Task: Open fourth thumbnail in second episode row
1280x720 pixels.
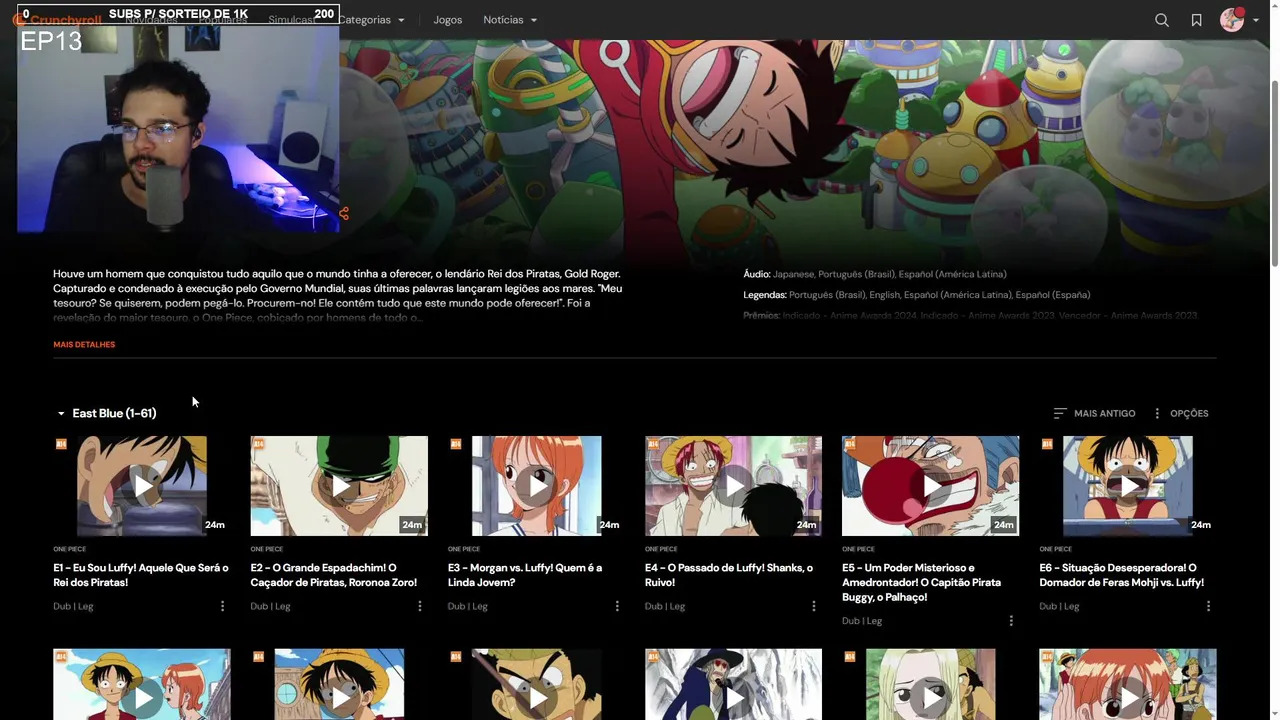Action: tap(733, 685)
